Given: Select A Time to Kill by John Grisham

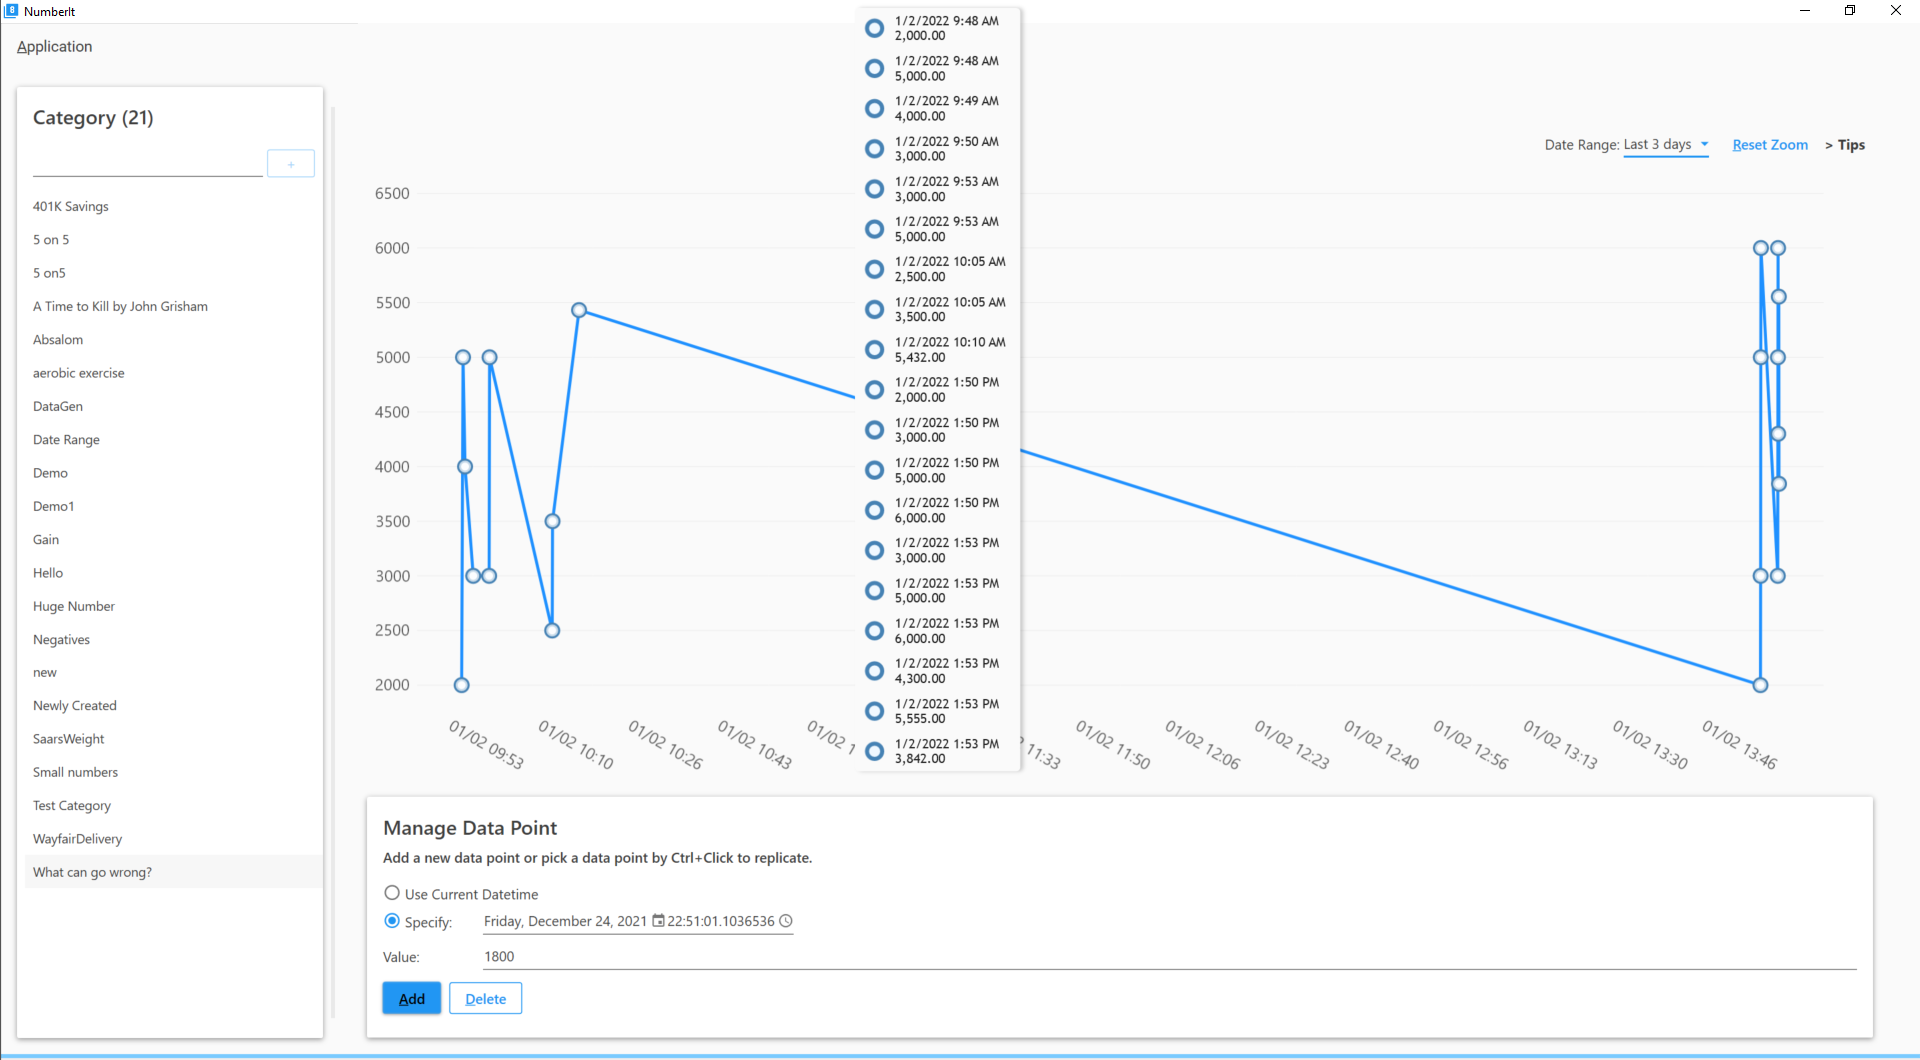Looking at the screenshot, I should click(x=172, y=306).
